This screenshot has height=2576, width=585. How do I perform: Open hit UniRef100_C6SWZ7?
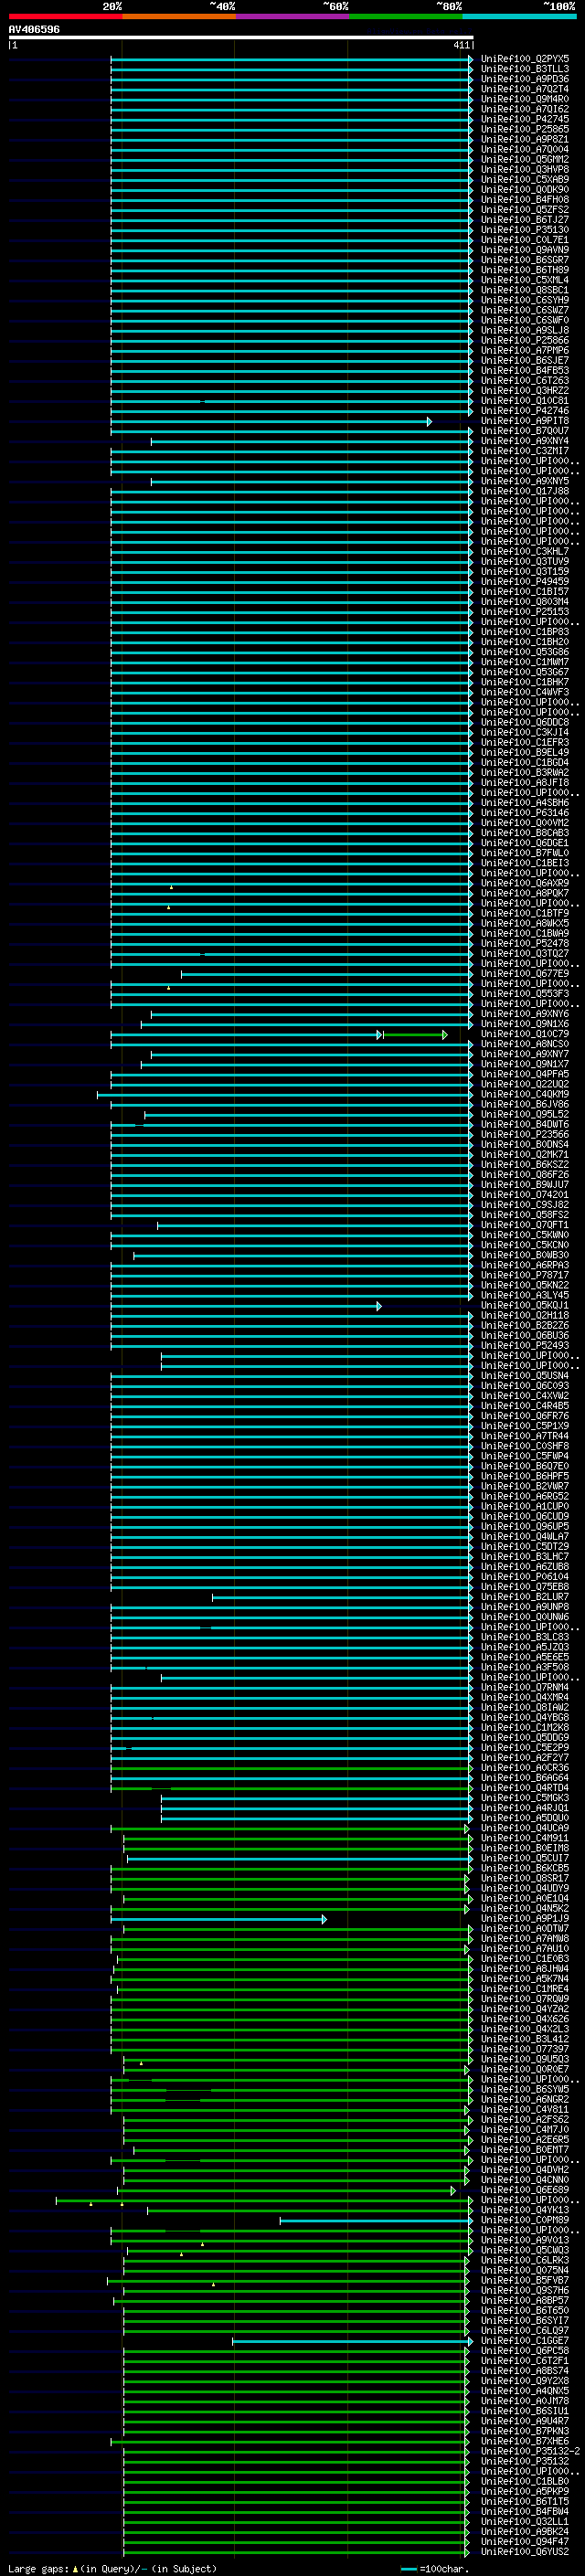[525, 310]
